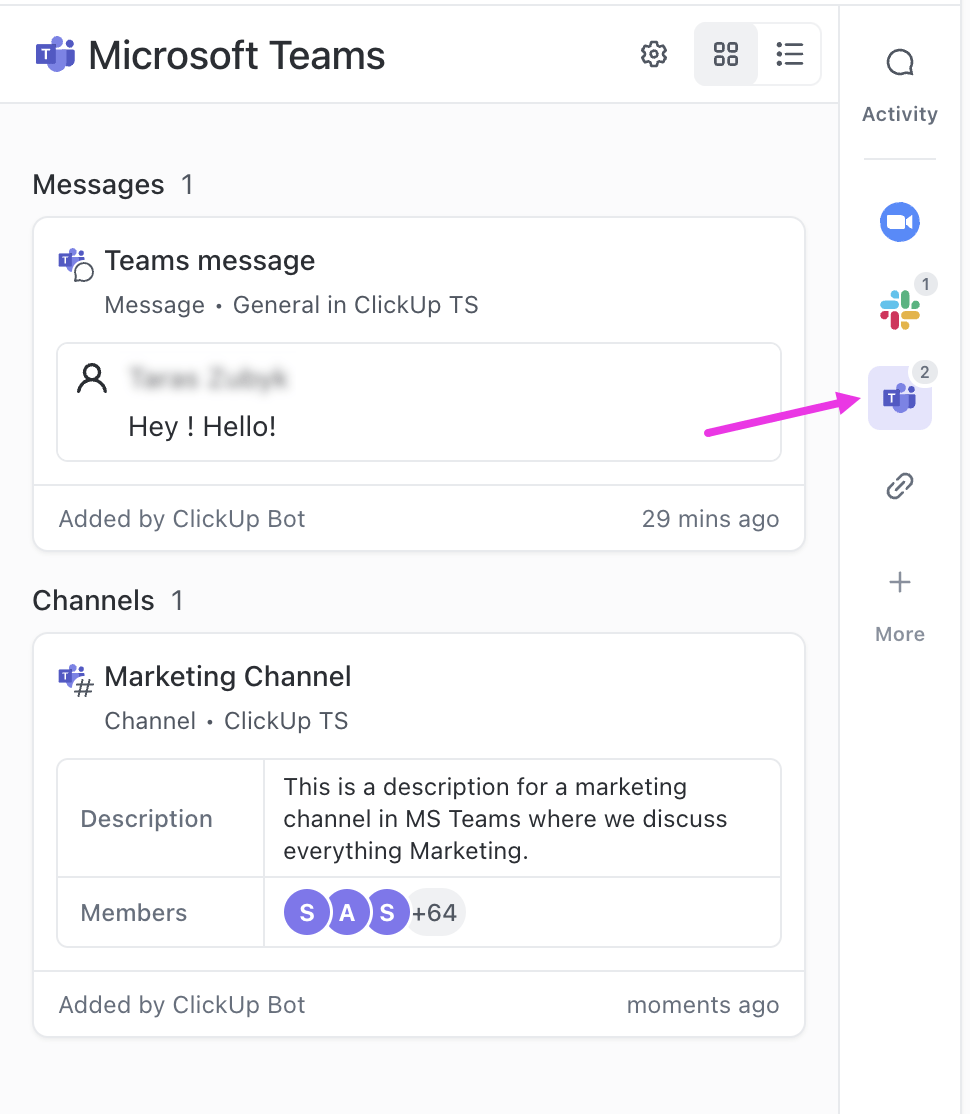Switch to the Activity tab
The width and height of the screenshot is (970, 1114).
click(x=899, y=113)
